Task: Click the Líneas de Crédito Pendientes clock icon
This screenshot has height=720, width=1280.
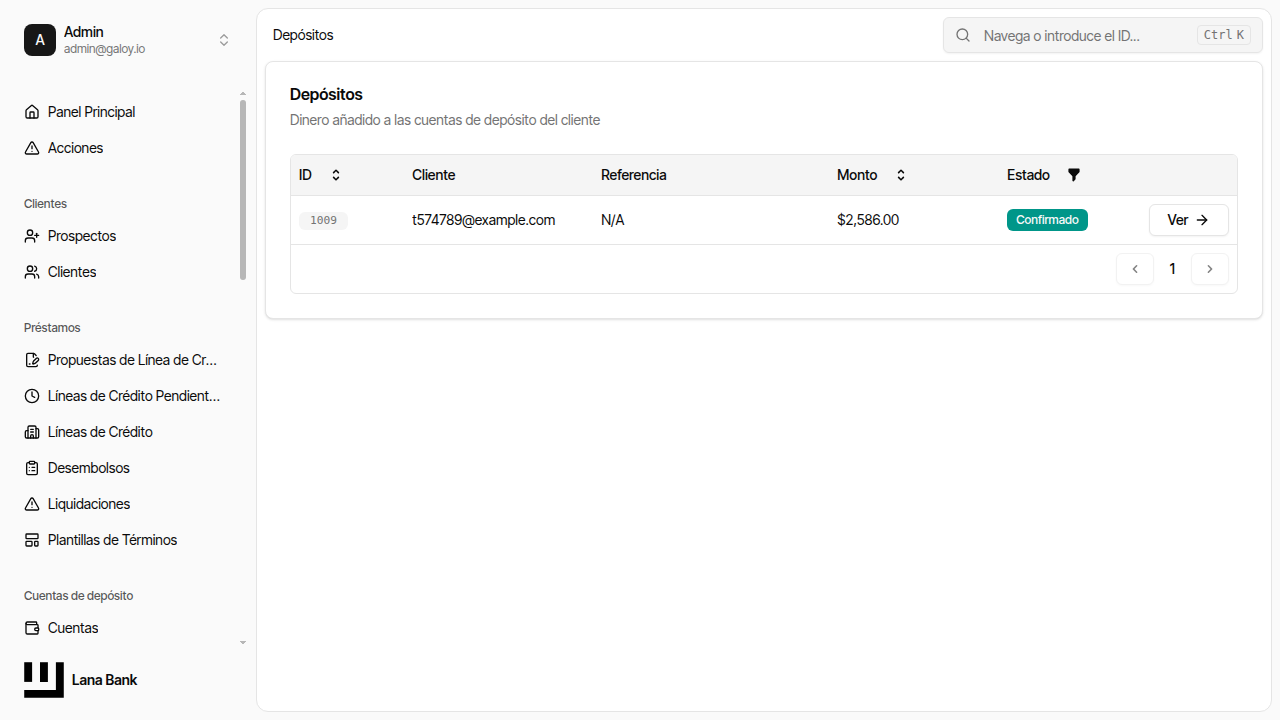Action: (x=32, y=396)
